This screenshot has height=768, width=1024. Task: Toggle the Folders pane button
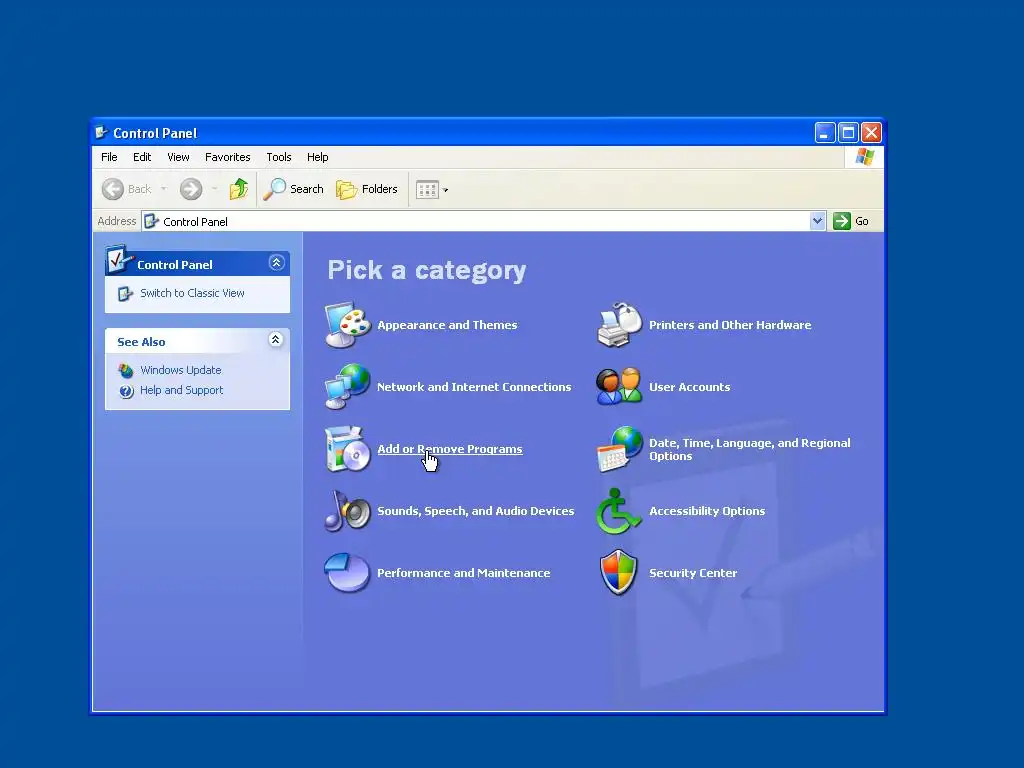(x=367, y=189)
